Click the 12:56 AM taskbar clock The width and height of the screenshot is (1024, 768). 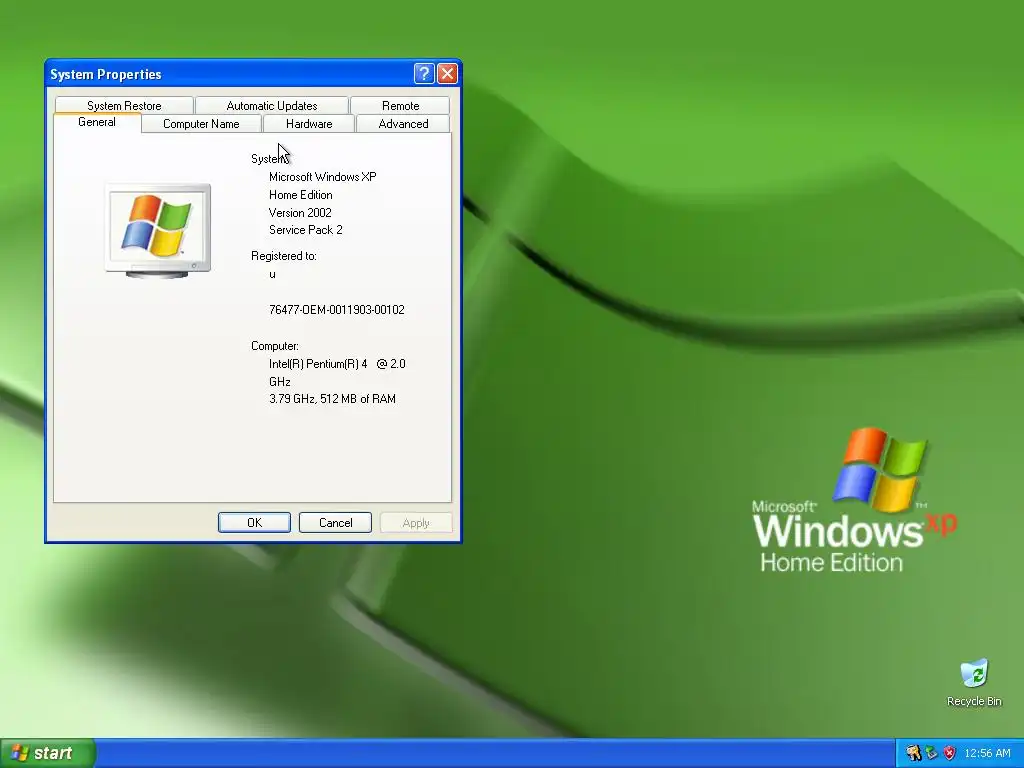tap(987, 753)
